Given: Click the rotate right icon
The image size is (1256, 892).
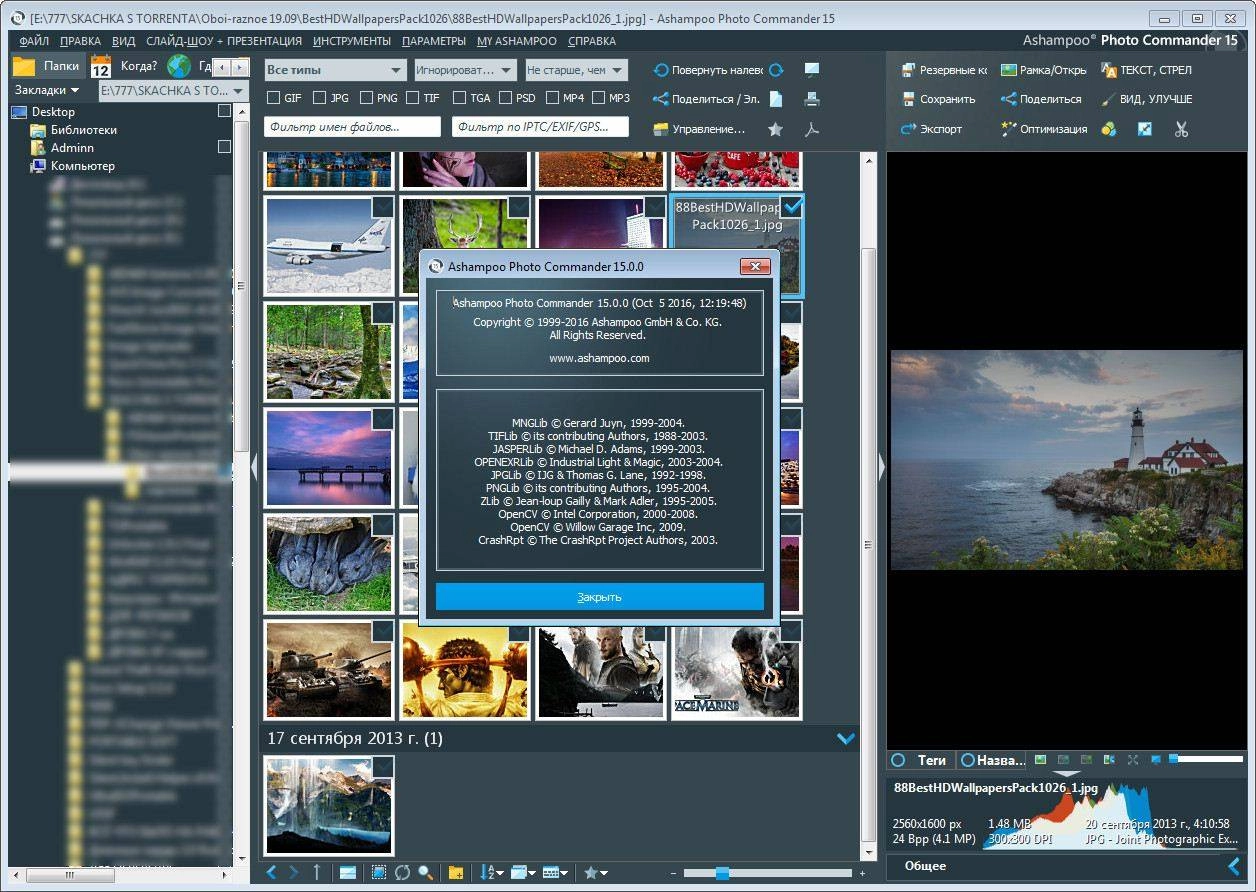Looking at the screenshot, I should [x=776, y=70].
